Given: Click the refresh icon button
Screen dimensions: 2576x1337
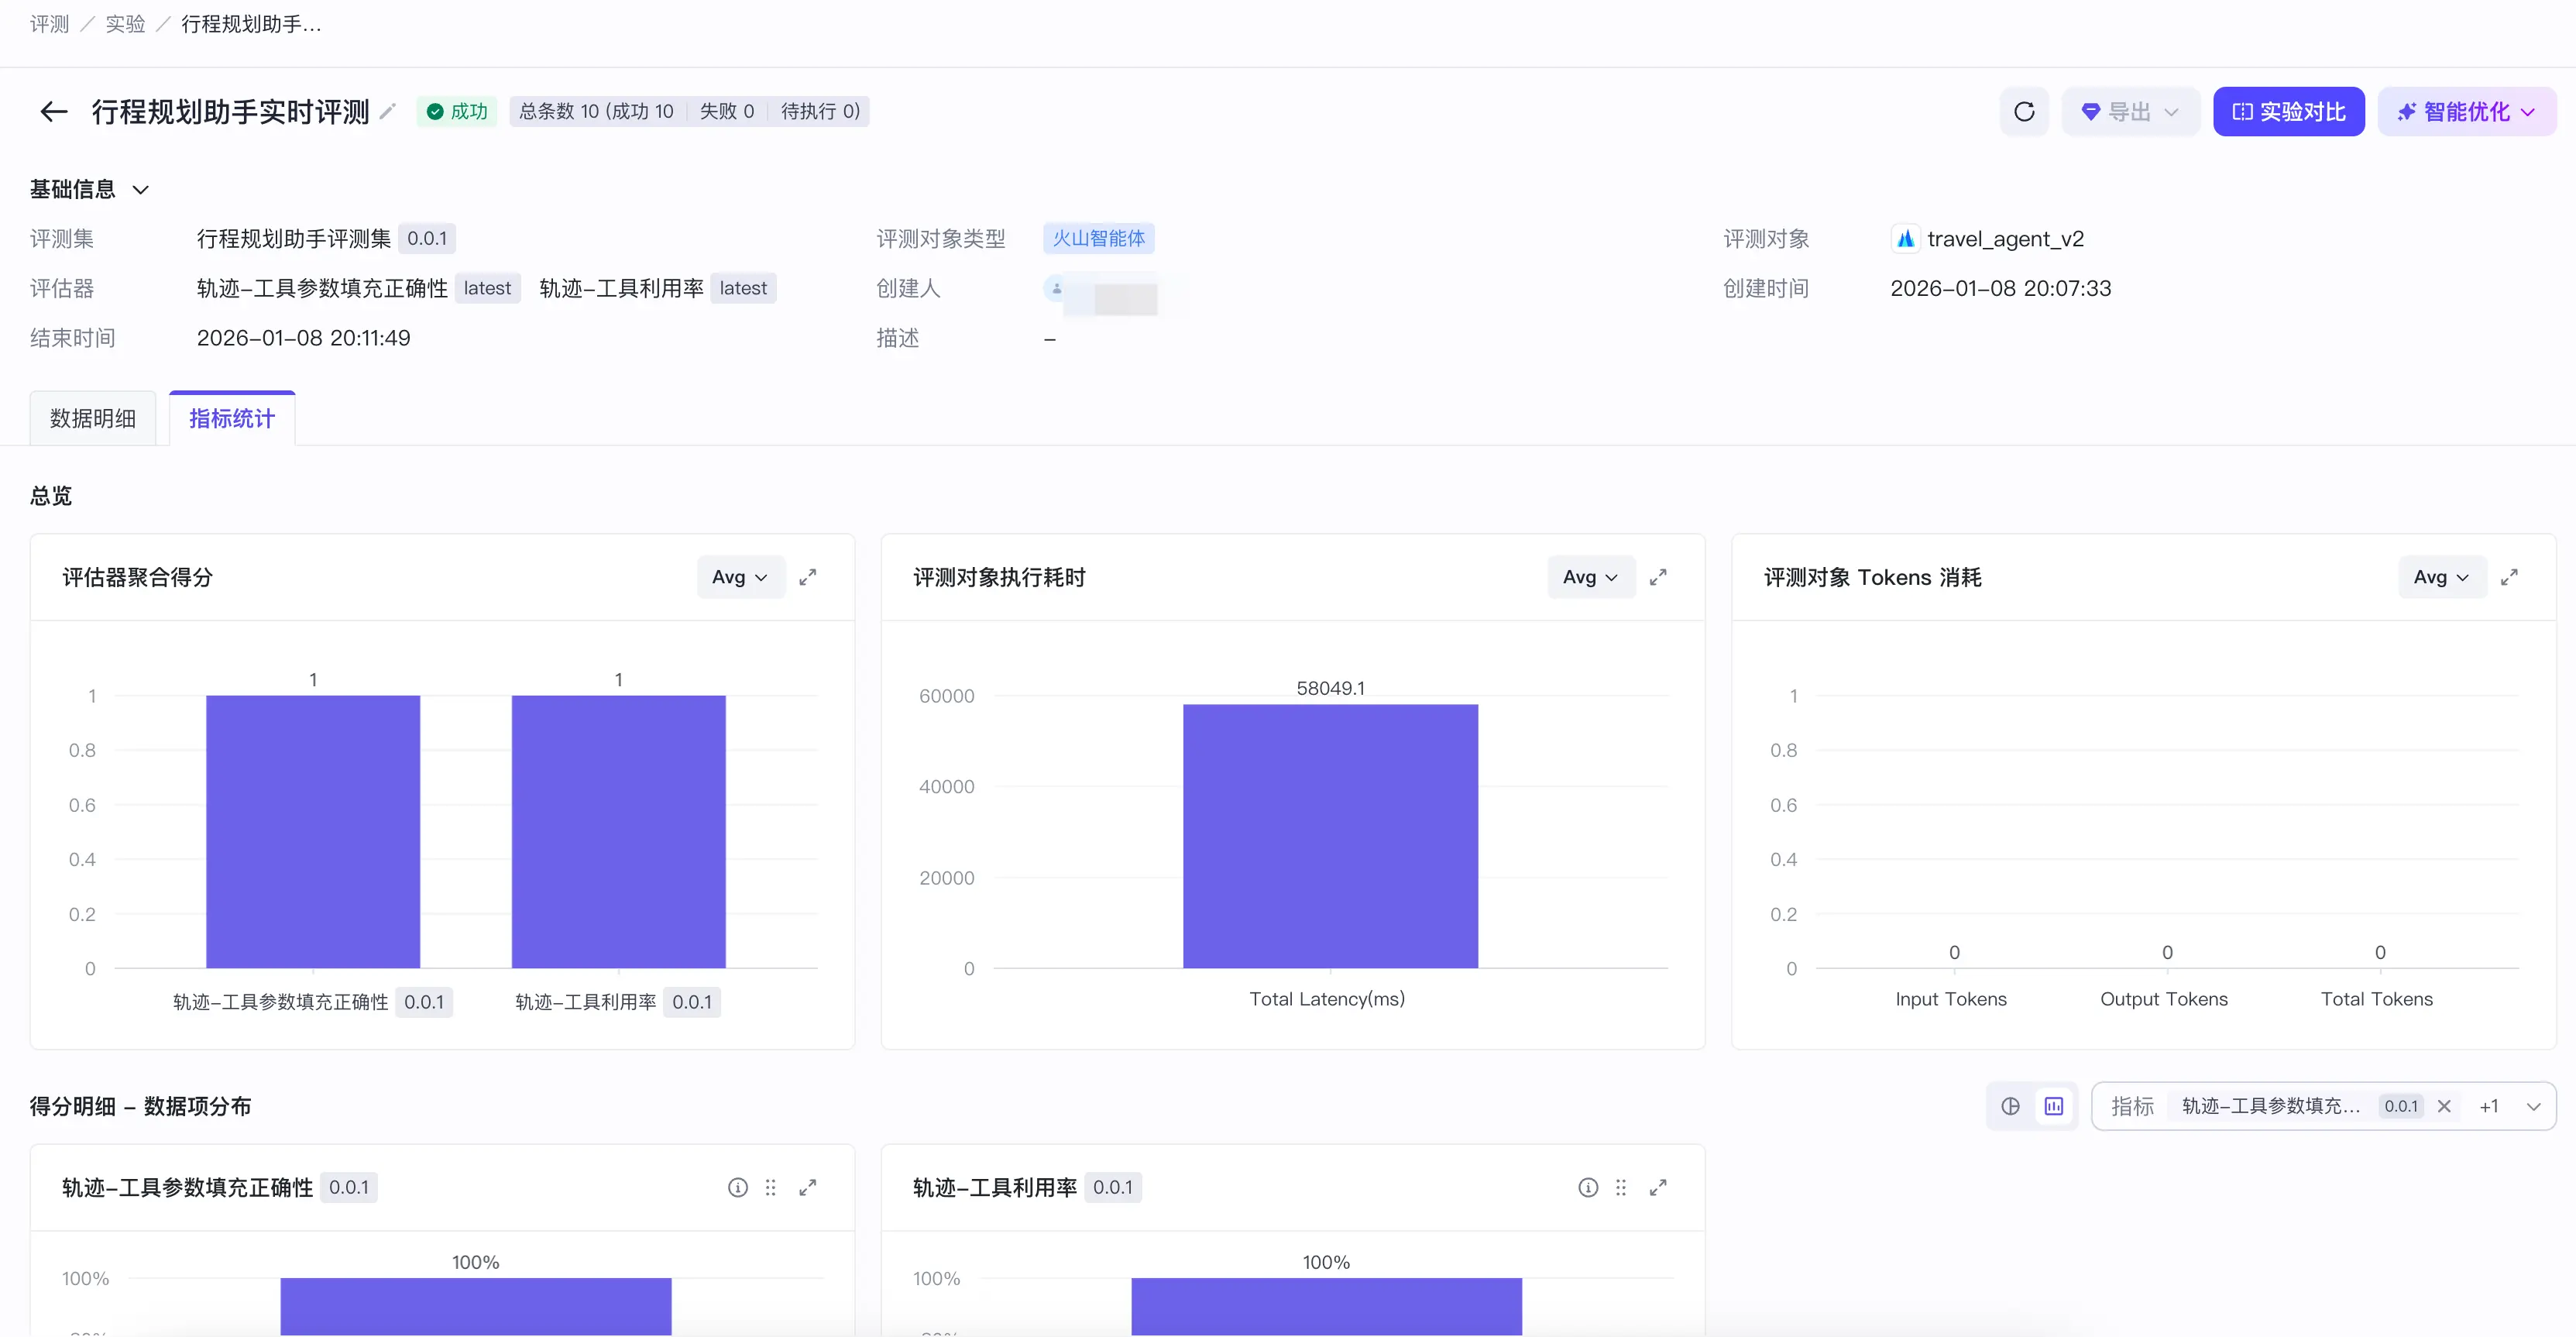Looking at the screenshot, I should coord(2024,111).
